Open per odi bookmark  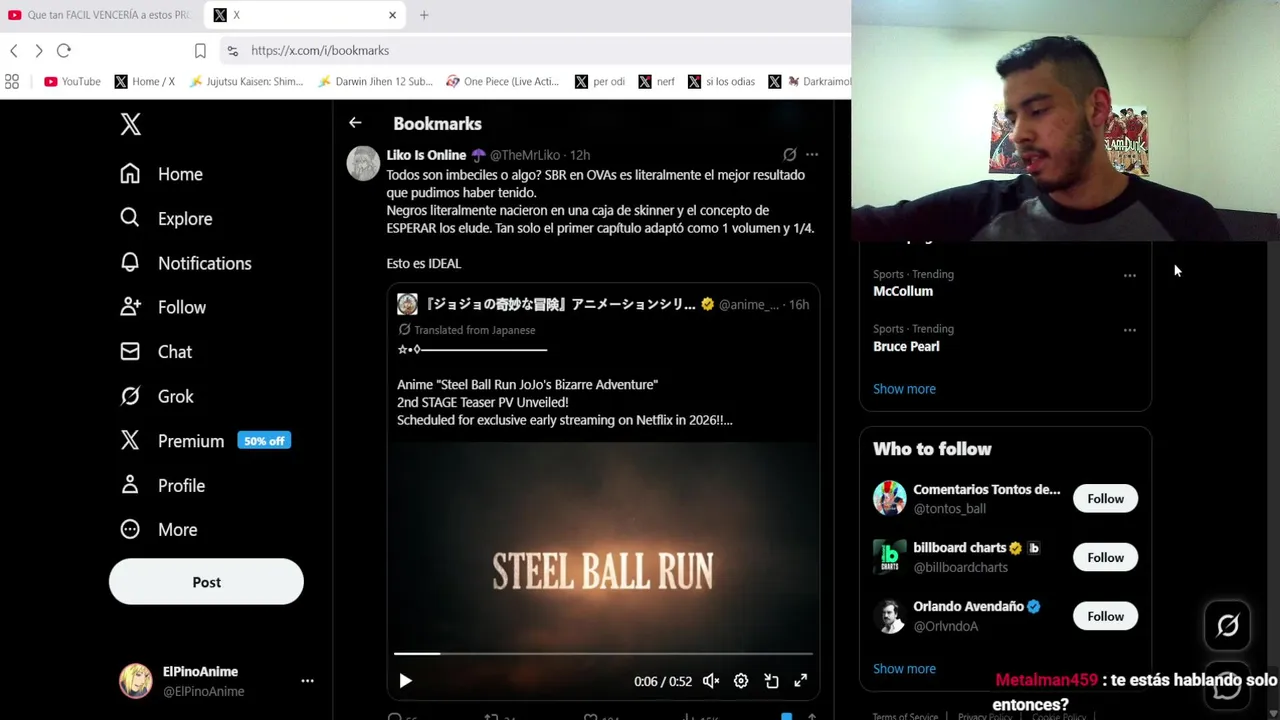point(600,82)
